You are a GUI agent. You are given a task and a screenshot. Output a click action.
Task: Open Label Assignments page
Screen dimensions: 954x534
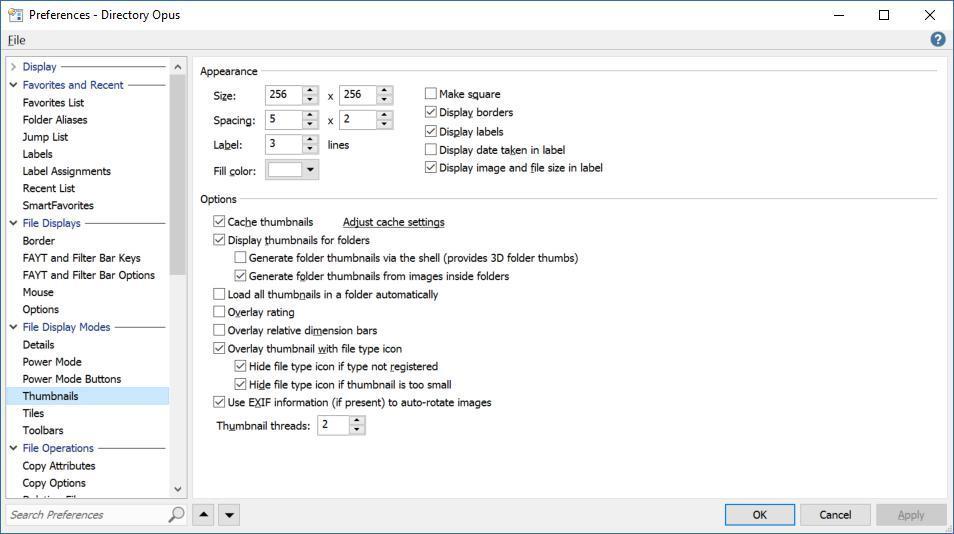click(66, 171)
